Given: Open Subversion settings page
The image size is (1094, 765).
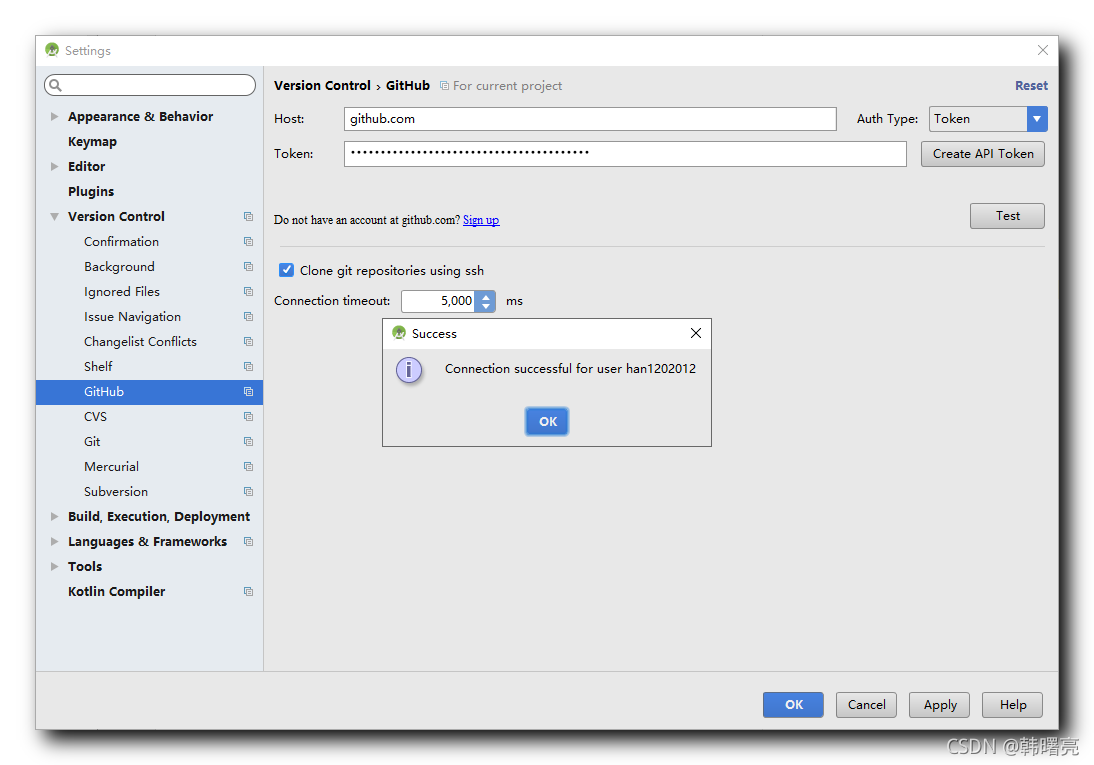Looking at the screenshot, I should point(116,491).
